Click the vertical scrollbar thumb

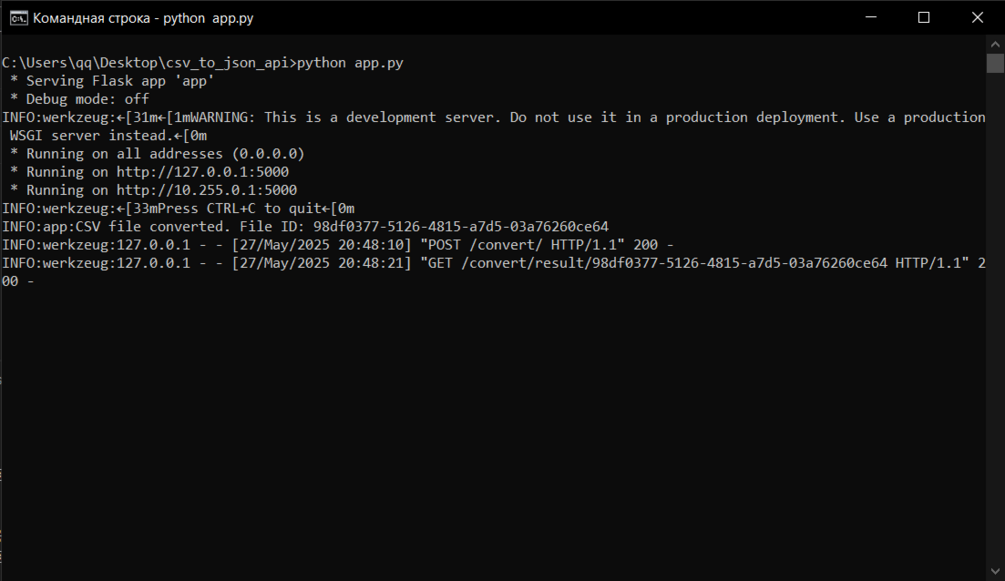(x=995, y=64)
